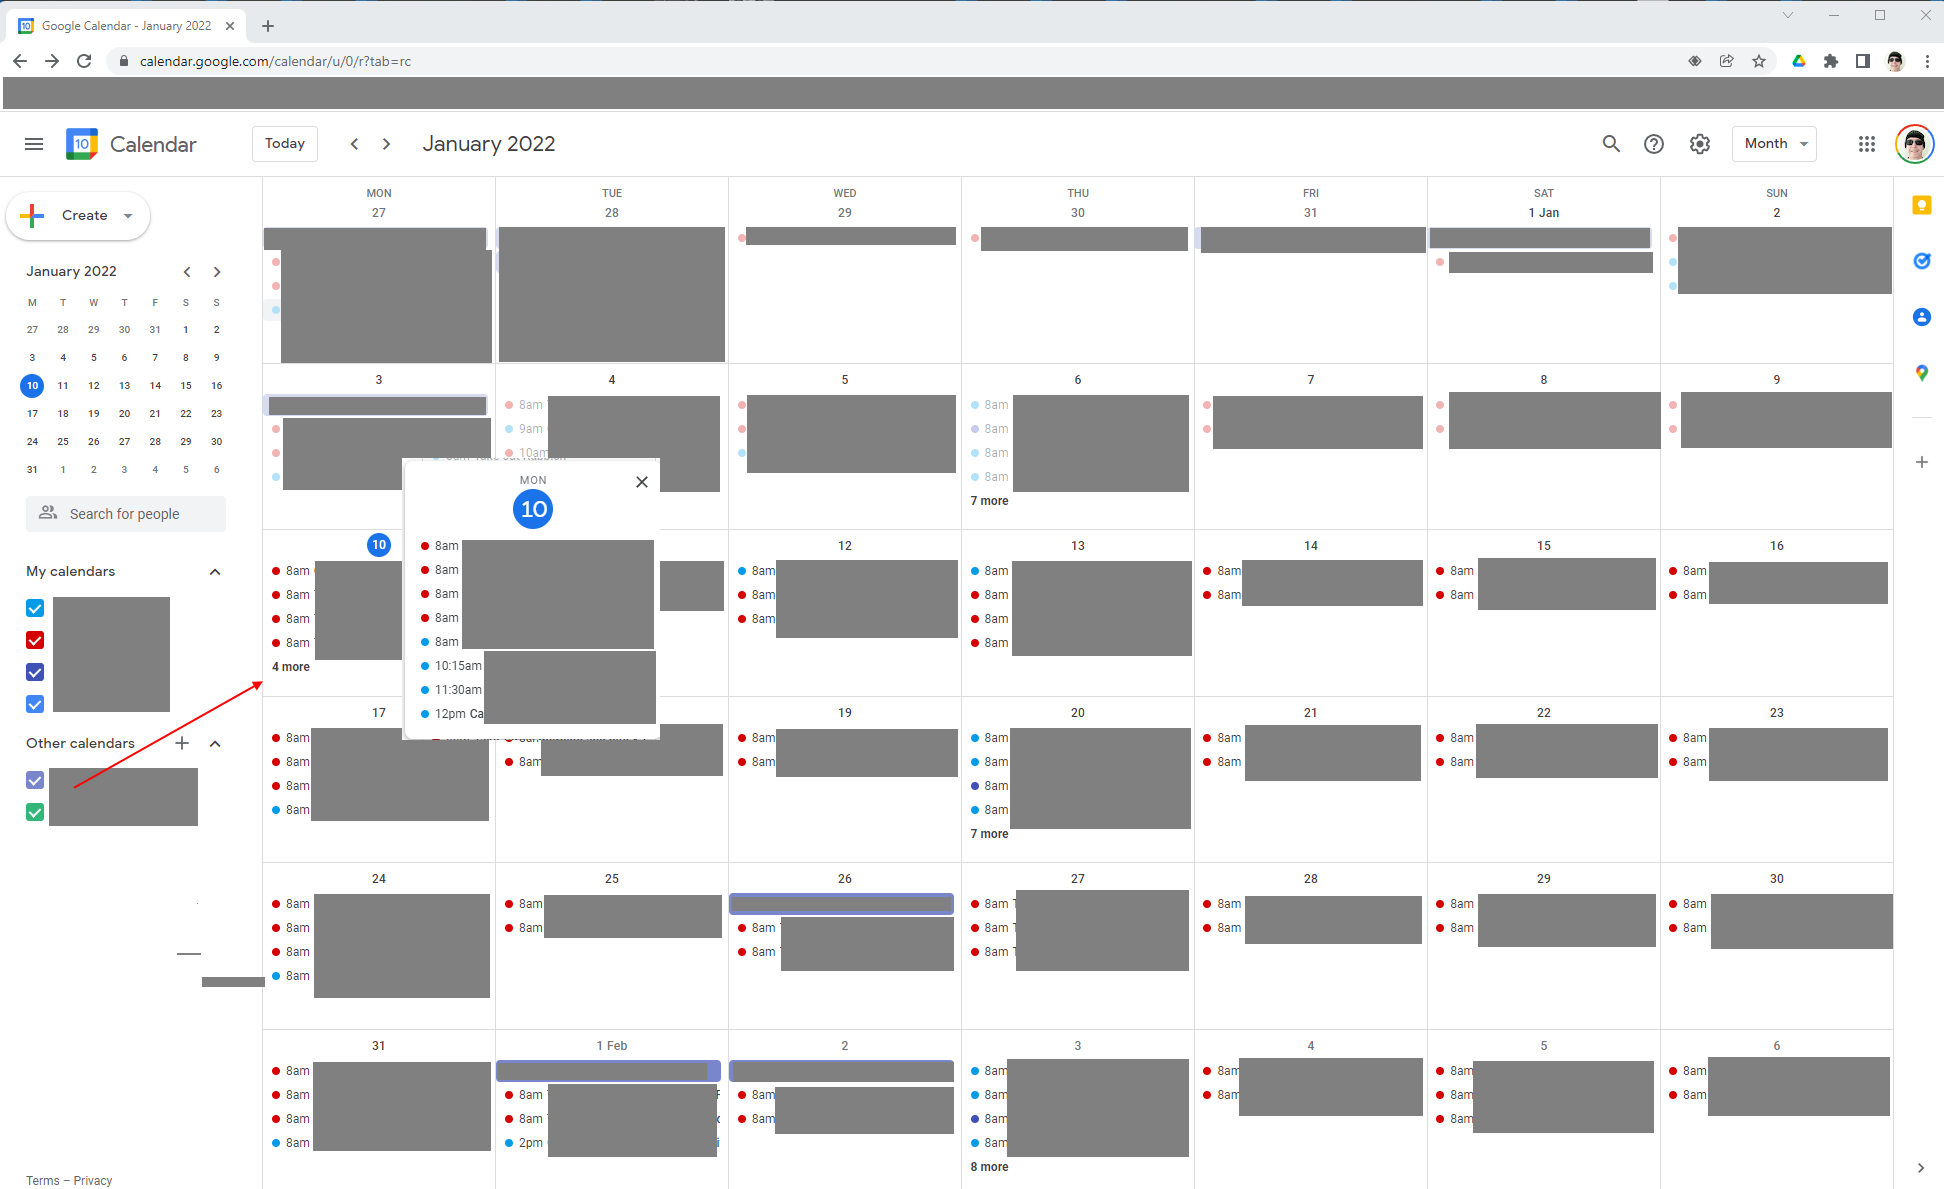1944x1189 pixels.
Task: Click the calendar search magnifier icon
Action: [x=1611, y=144]
